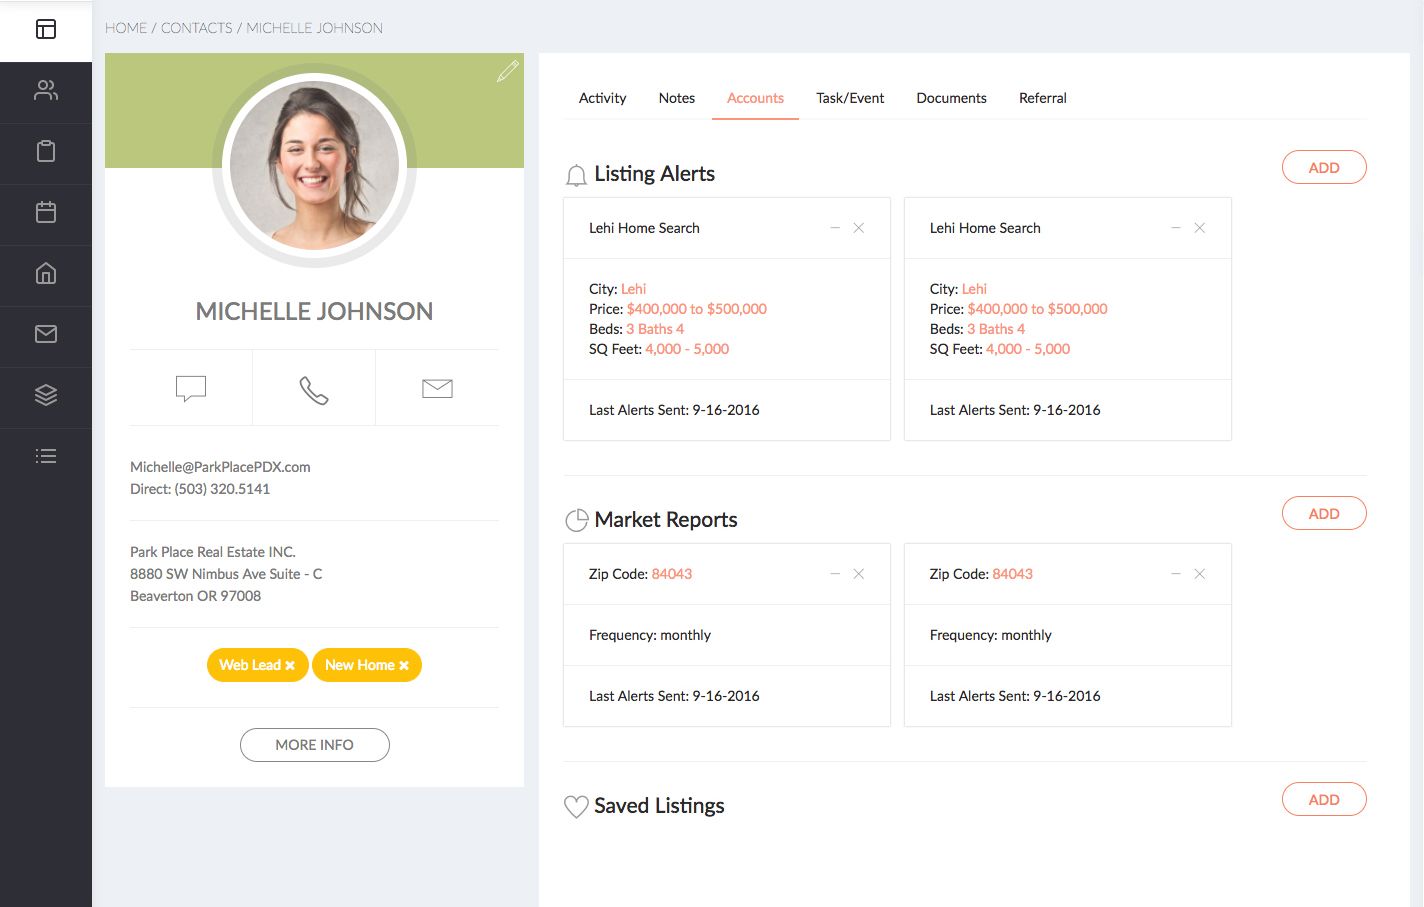1424x907 pixels.
Task: Click 8880 SW Nimbus Ave Suite - C
Action: (x=226, y=574)
